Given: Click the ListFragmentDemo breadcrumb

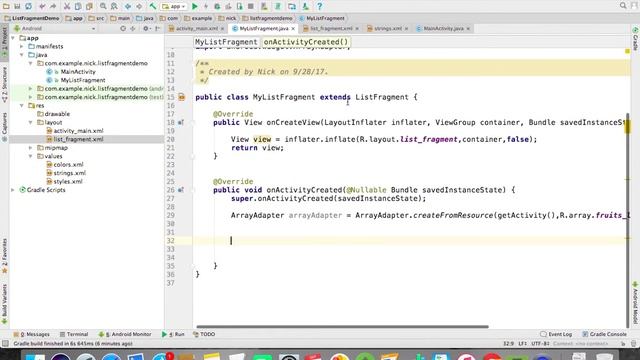Looking at the screenshot, I should [x=32, y=18].
